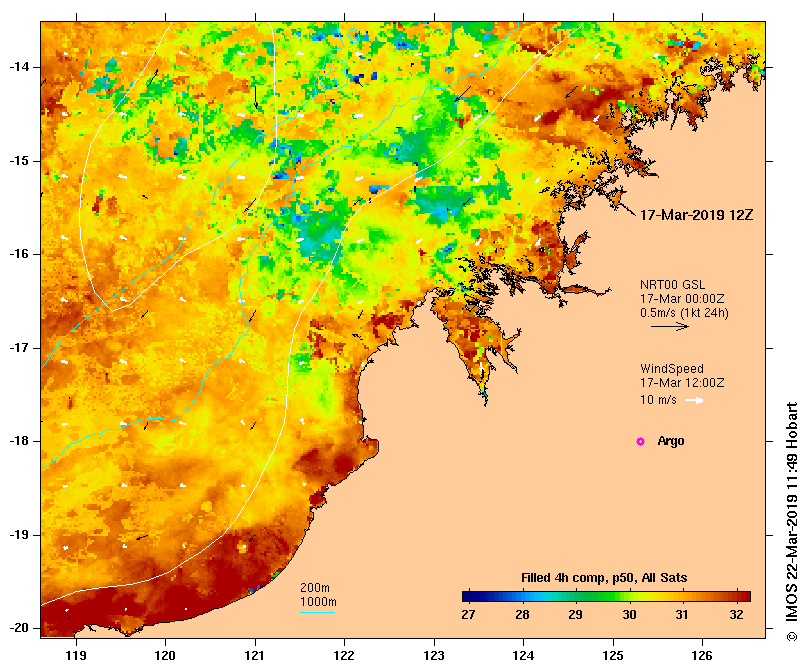809x672 pixels.
Task: Click the '-16' latitude axis label
Action: coord(19,254)
